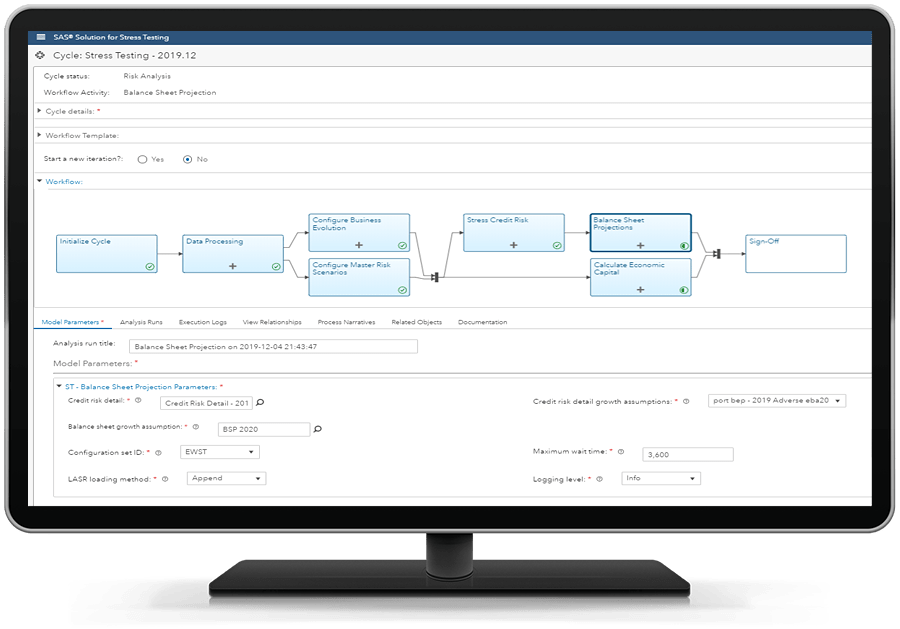Select the Initialize Cycle workflow node
The image size is (900, 629).
(107, 254)
